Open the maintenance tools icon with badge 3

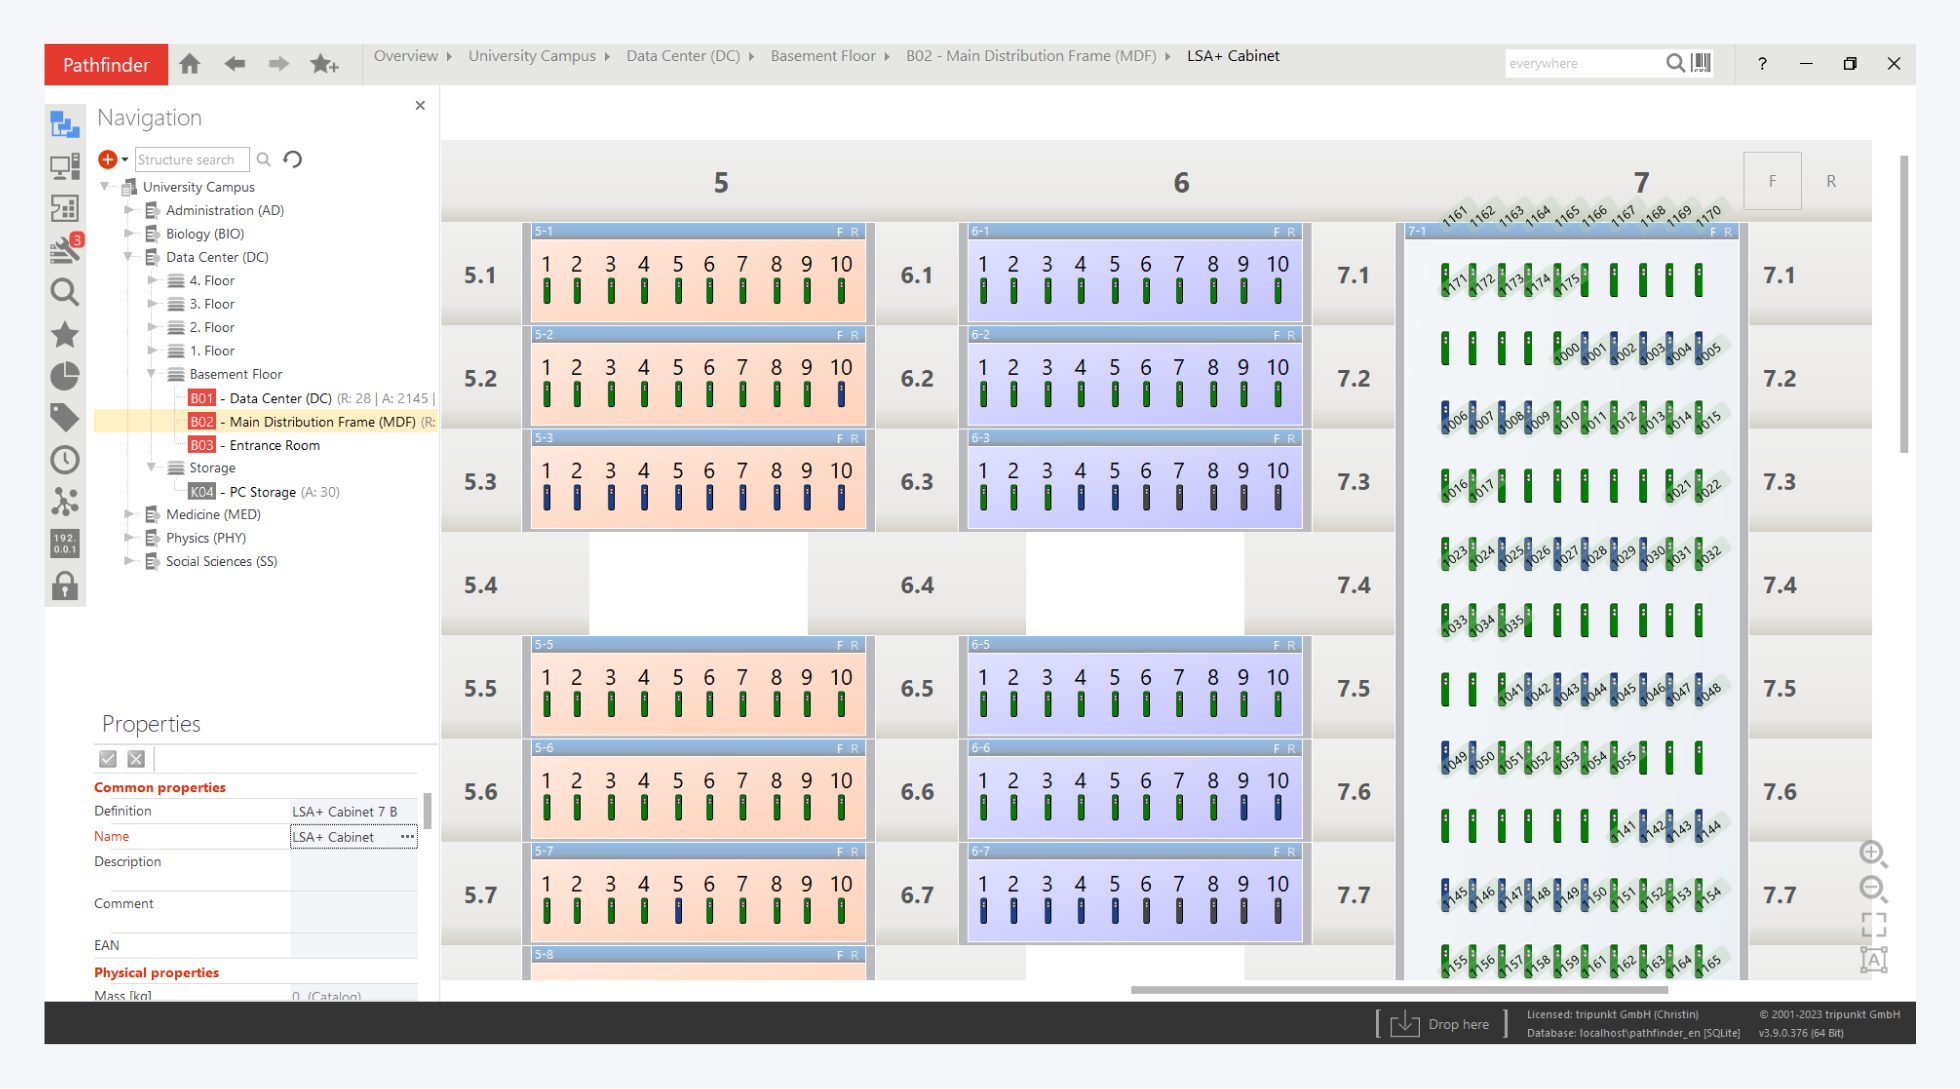pyautogui.click(x=65, y=249)
